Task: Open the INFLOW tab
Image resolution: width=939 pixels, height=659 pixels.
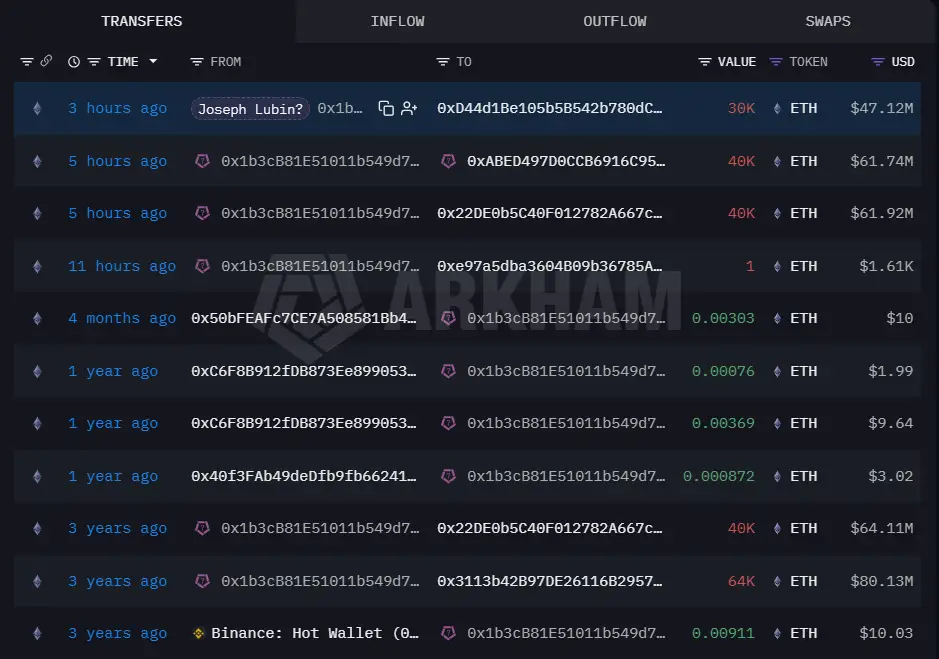Action: point(397,22)
